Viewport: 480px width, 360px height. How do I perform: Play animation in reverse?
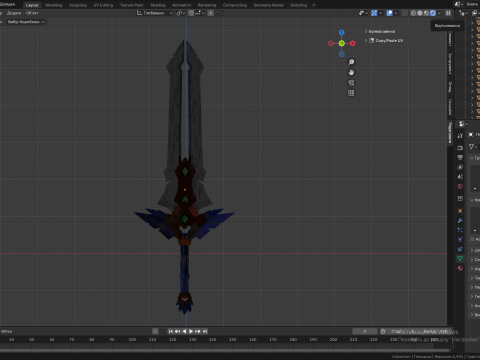click(184, 331)
